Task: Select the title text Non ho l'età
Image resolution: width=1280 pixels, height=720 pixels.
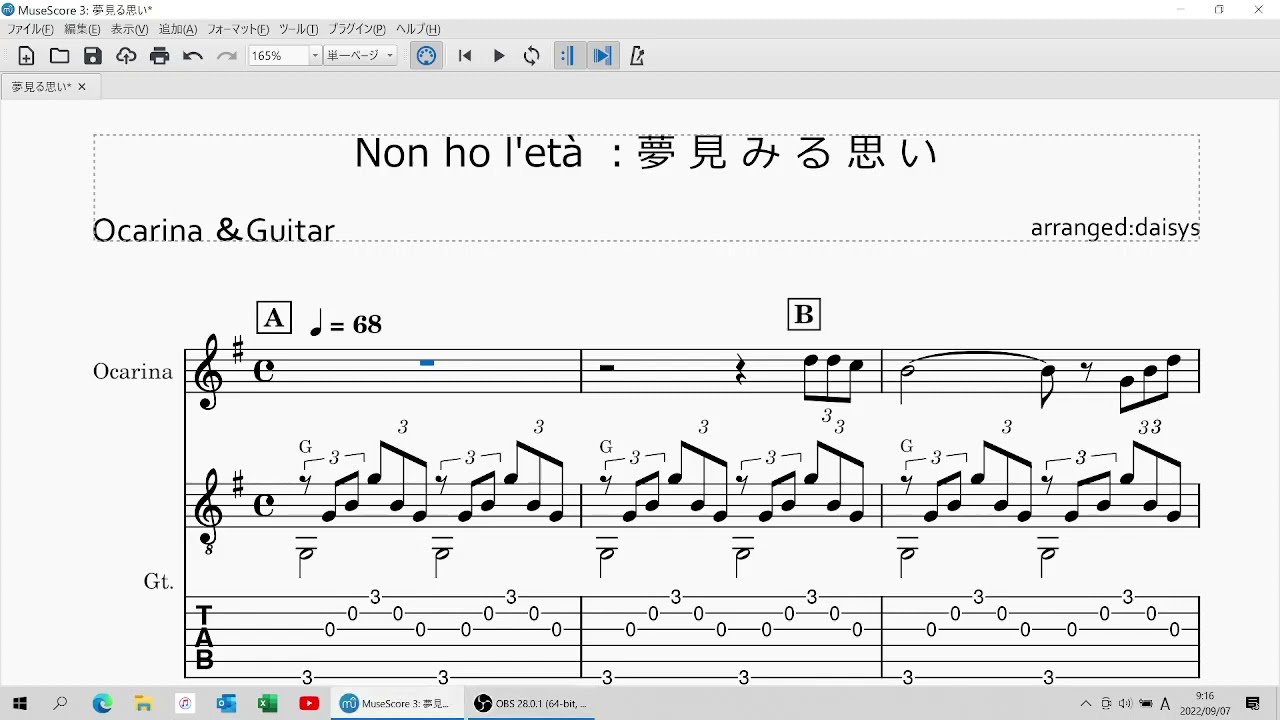Action: [x=468, y=153]
